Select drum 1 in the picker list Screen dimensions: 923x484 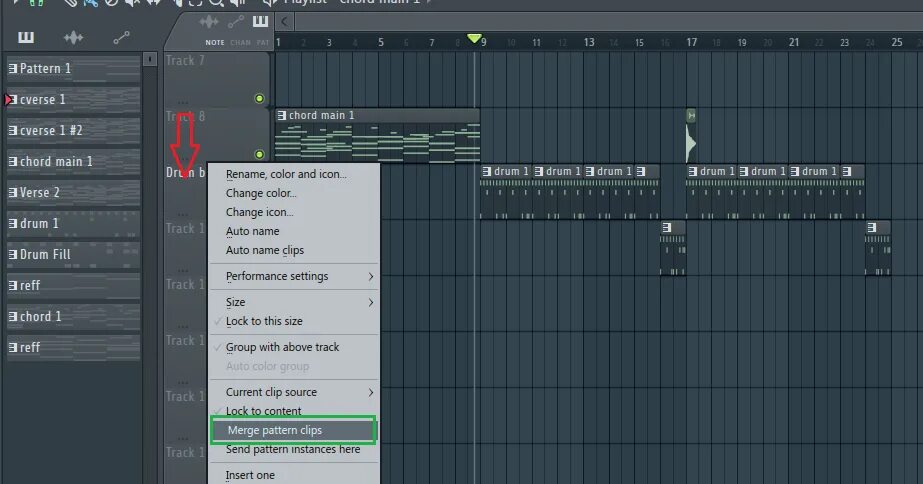coord(73,224)
